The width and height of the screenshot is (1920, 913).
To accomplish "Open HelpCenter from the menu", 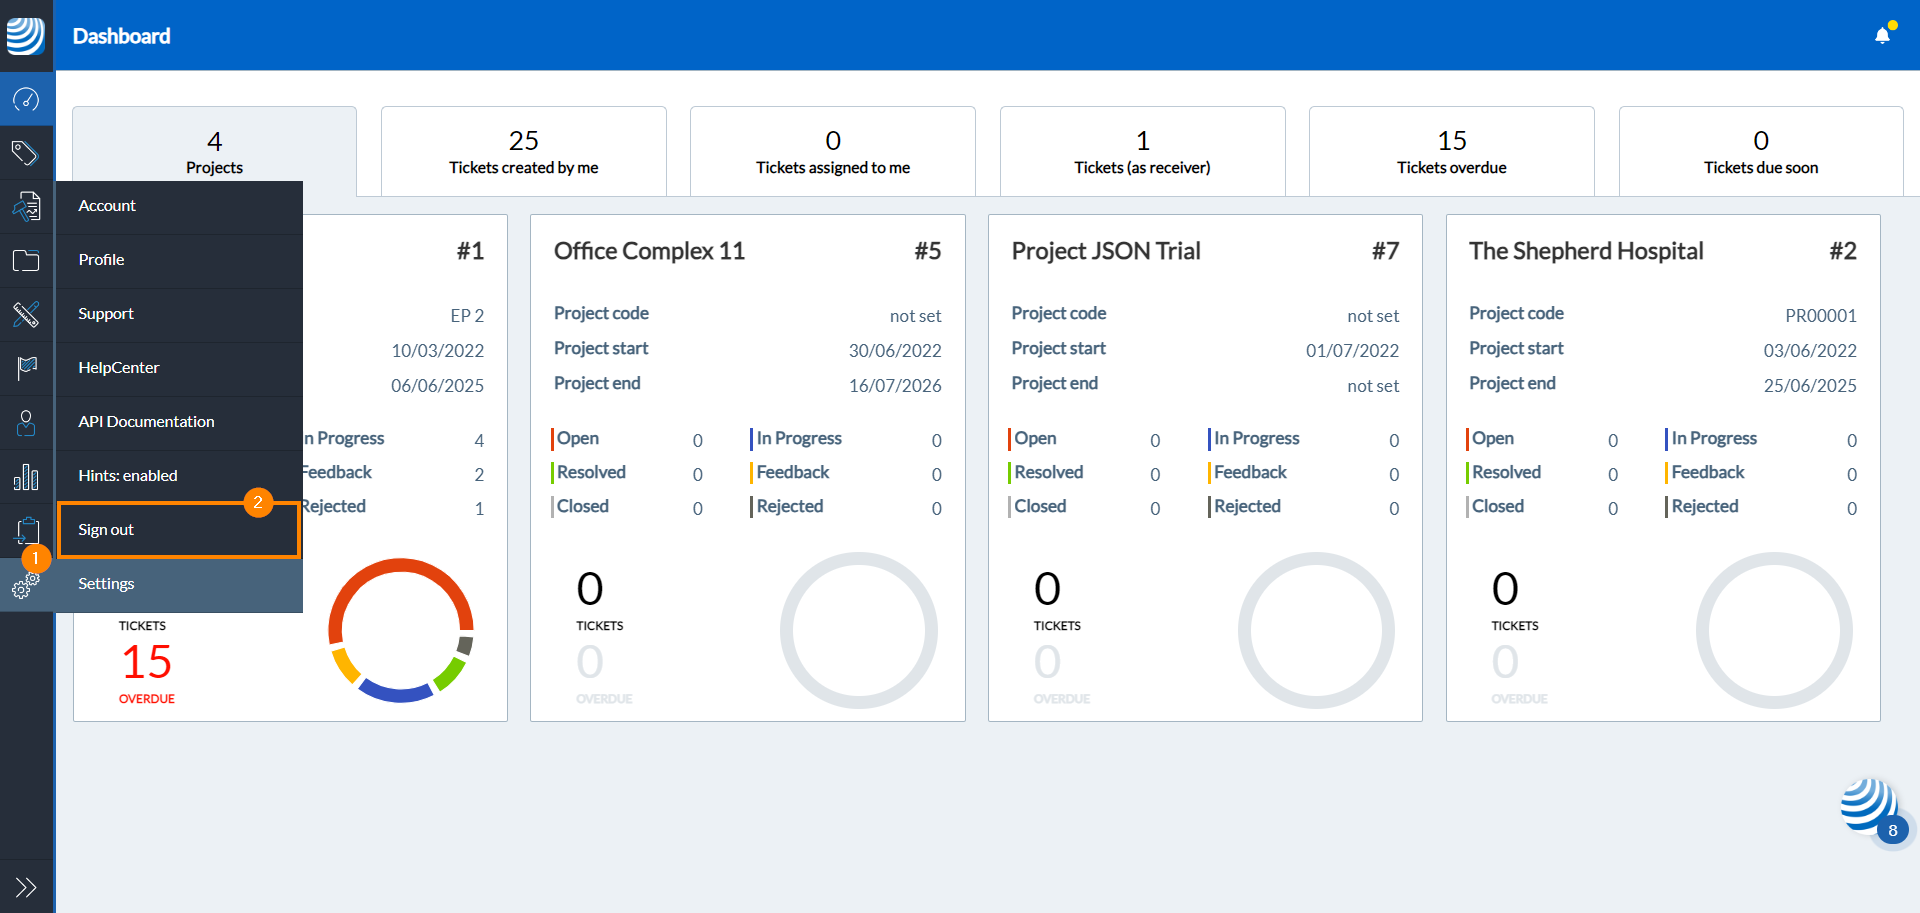I will coord(119,368).
